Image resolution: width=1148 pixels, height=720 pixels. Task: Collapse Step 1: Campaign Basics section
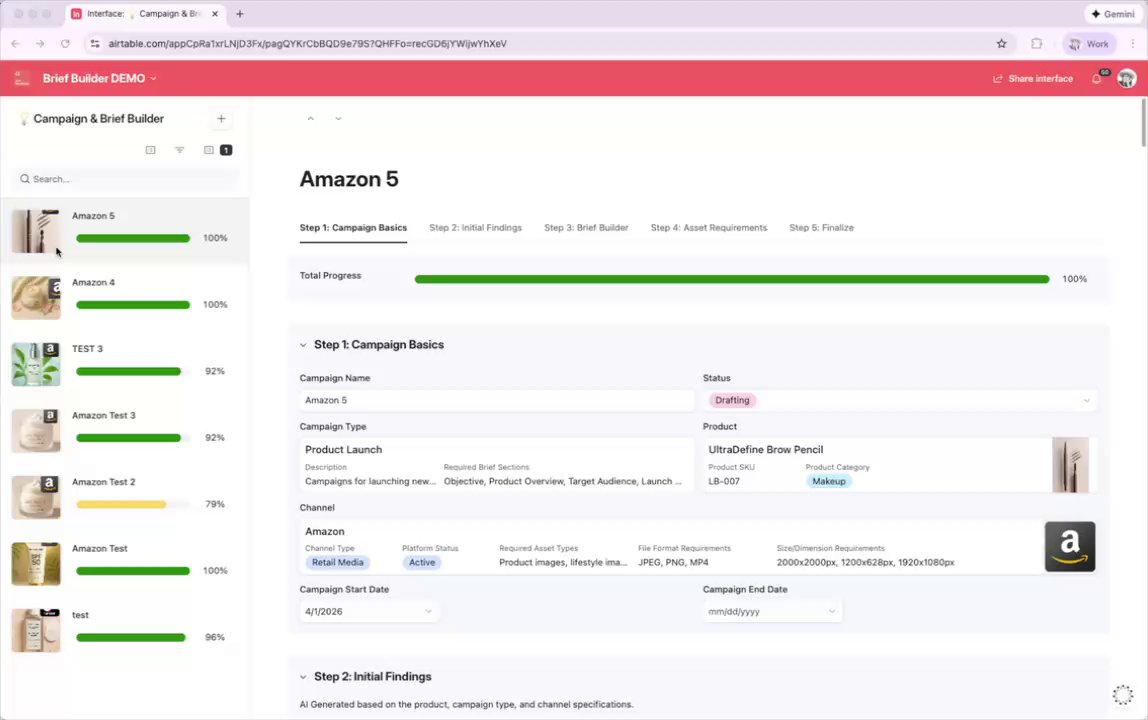point(303,345)
